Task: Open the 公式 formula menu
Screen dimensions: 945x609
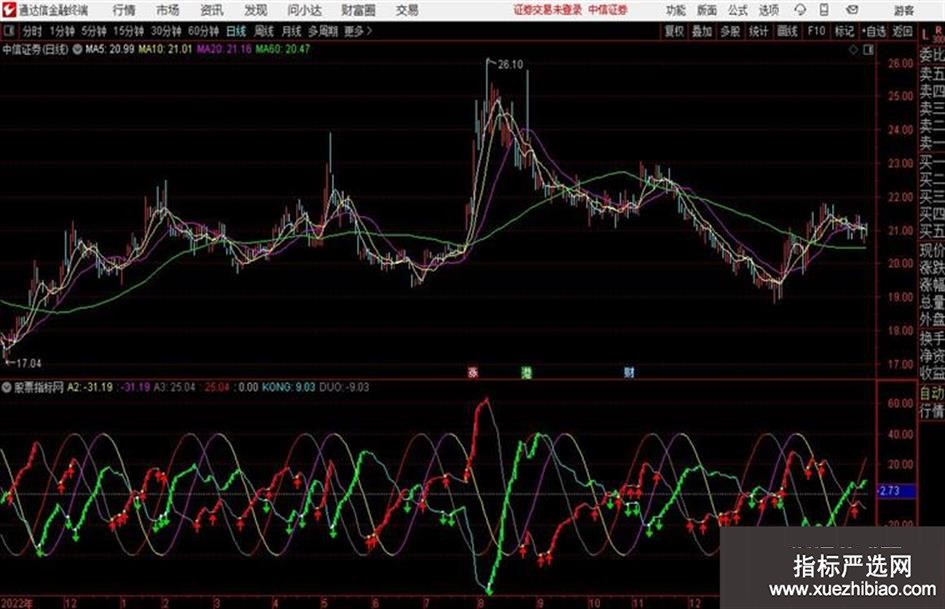Action: click(x=738, y=10)
